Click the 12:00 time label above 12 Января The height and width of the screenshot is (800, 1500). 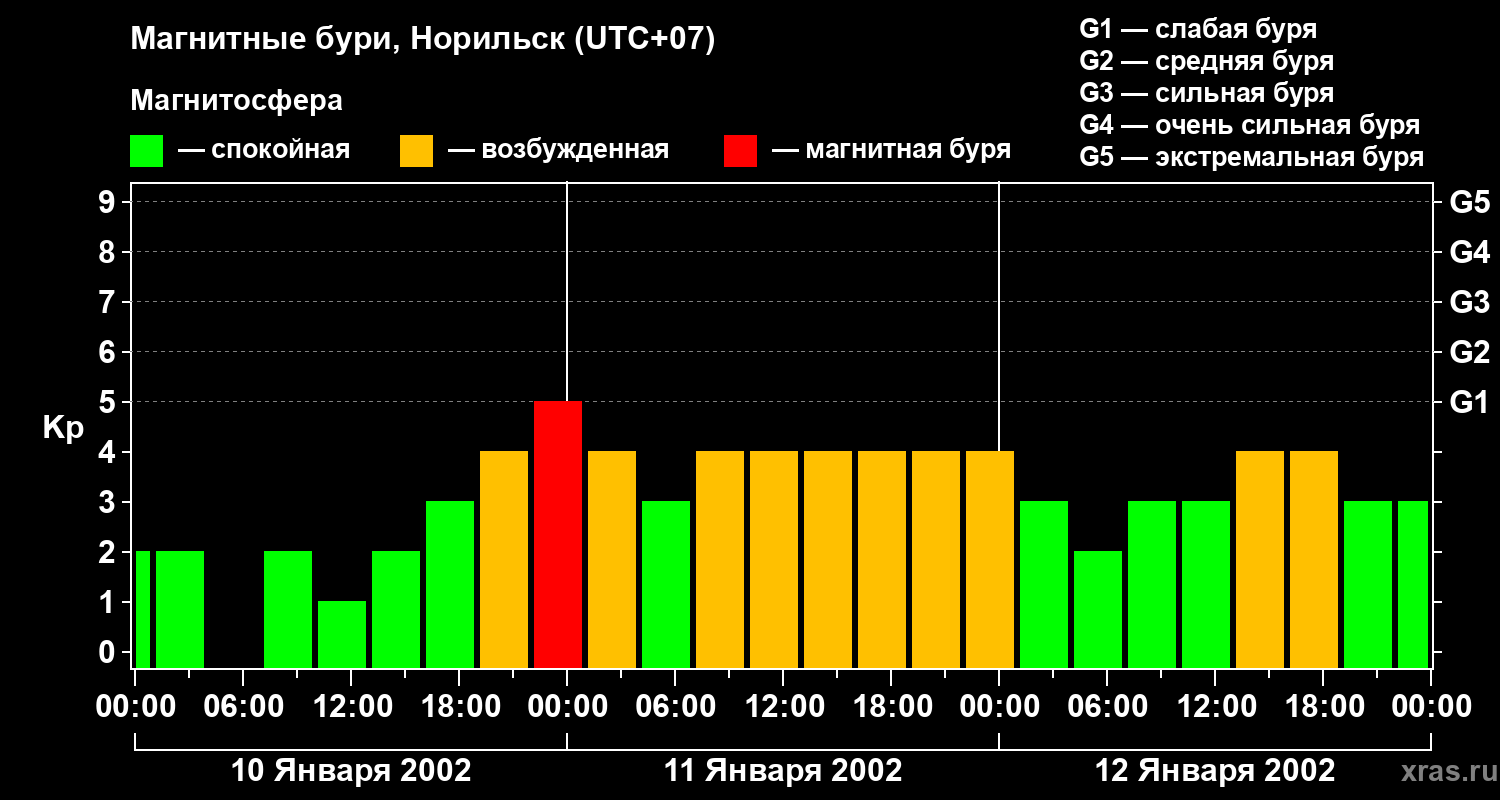coord(1215,706)
